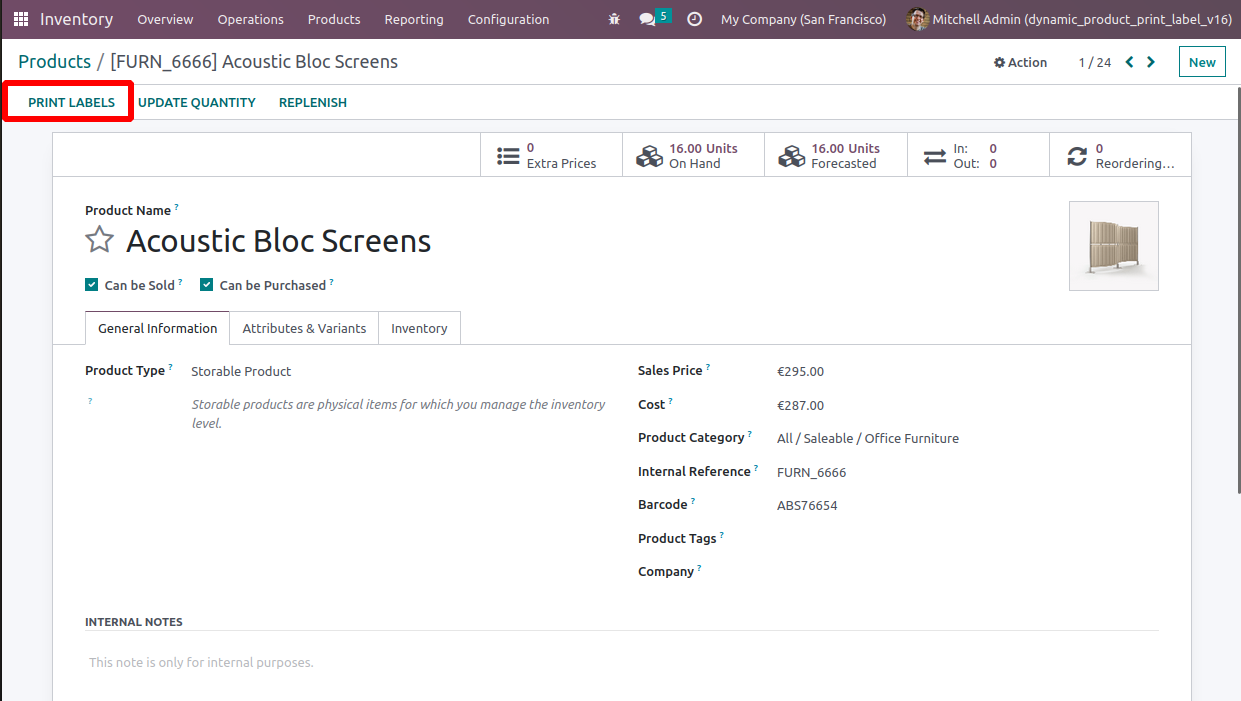Open Mitchell Admin user menu

(x=1068, y=19)
